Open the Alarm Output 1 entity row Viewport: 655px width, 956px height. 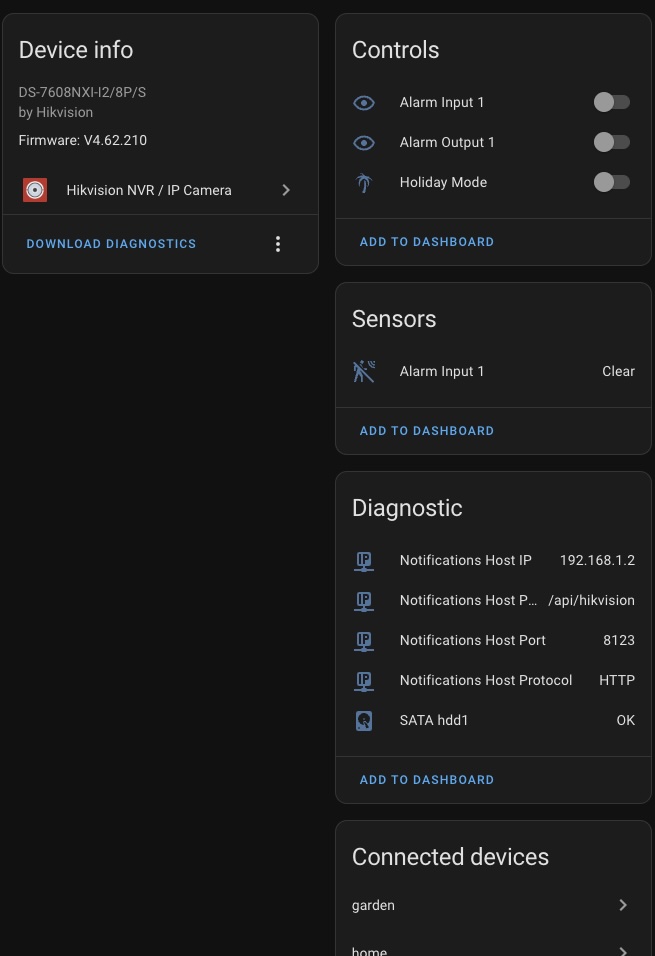click(x=493, y=143)
